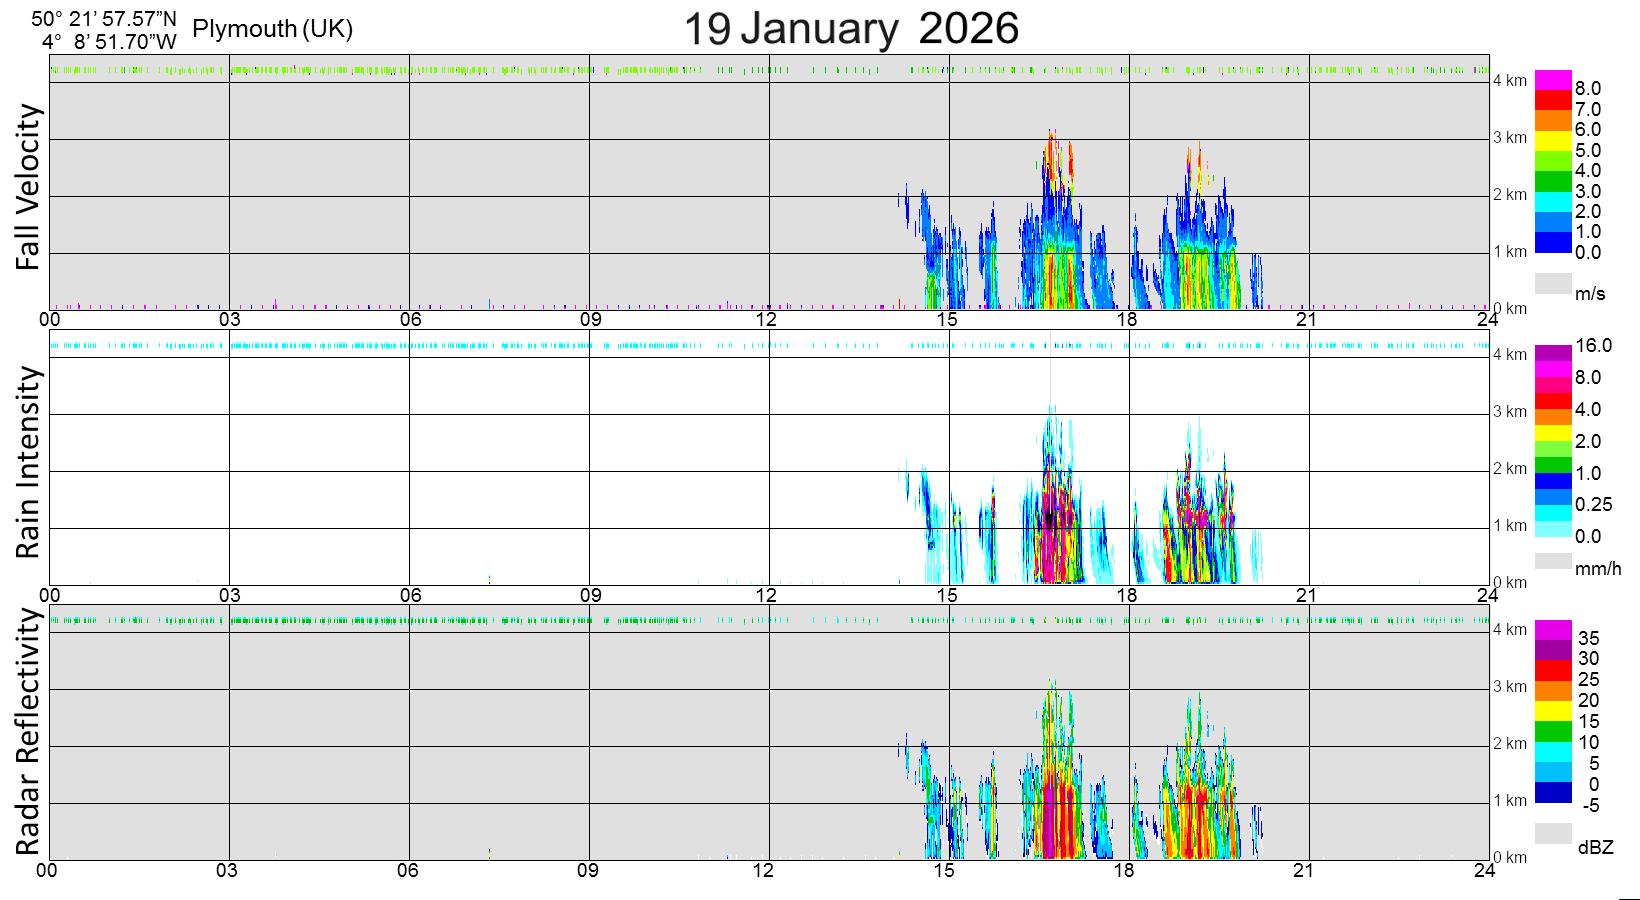Pick the yellow 5.0 swatch in Fall Velocity legend
Viewport: 1640px width, 900px height.
tap(1553, 142)
